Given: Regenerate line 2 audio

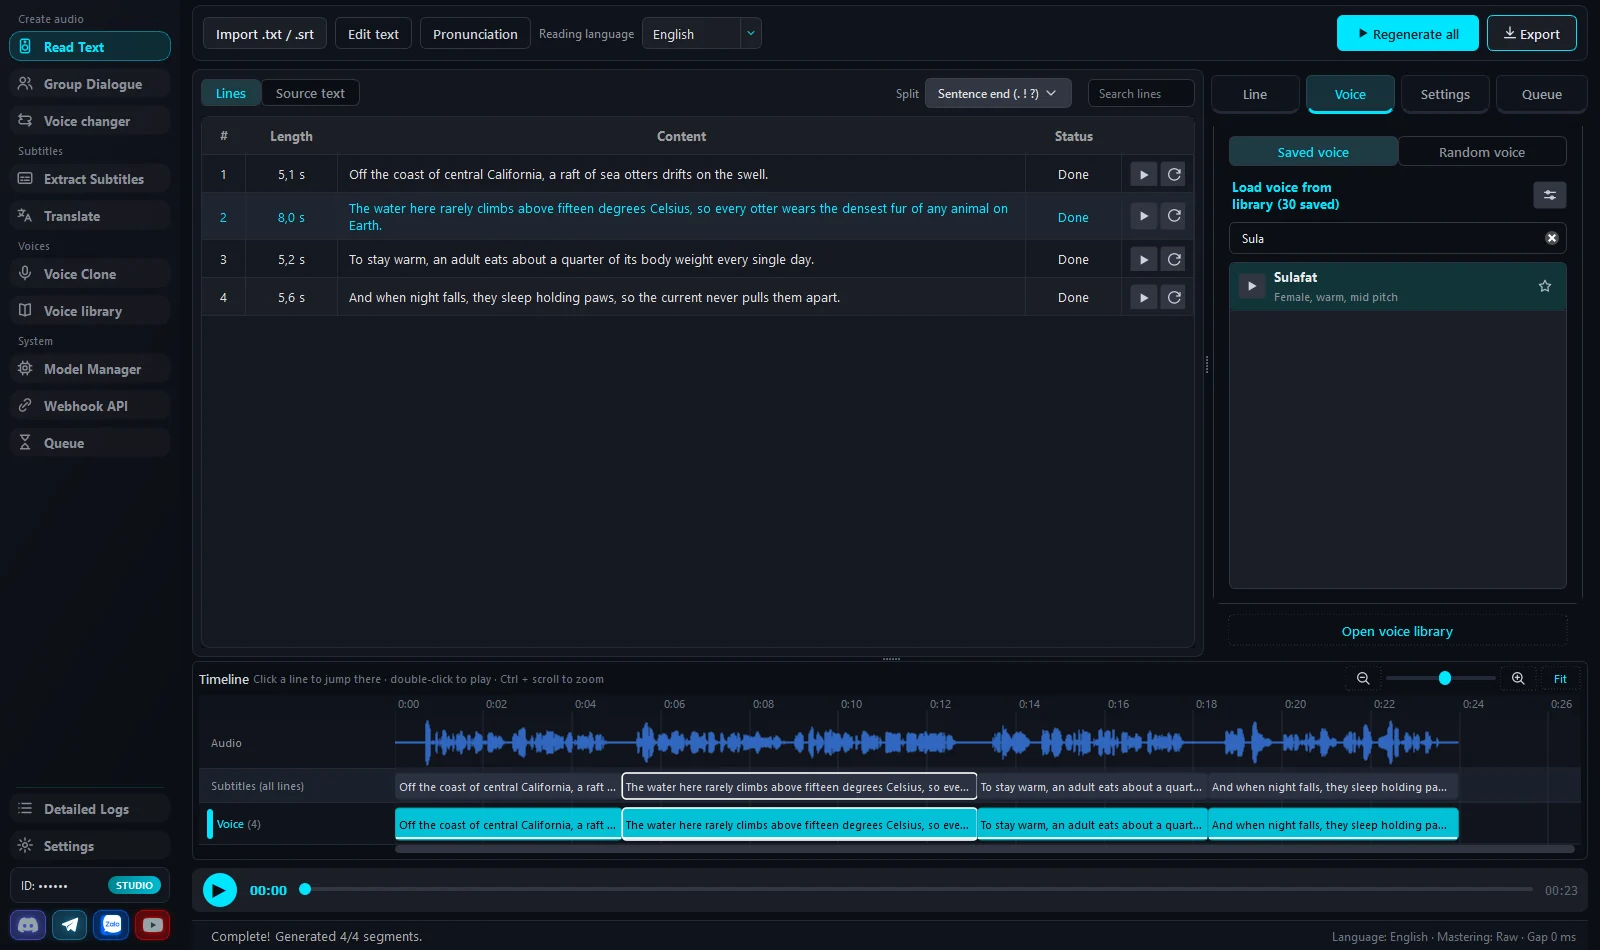Looking at the screenshot, I should [1174, 216].
